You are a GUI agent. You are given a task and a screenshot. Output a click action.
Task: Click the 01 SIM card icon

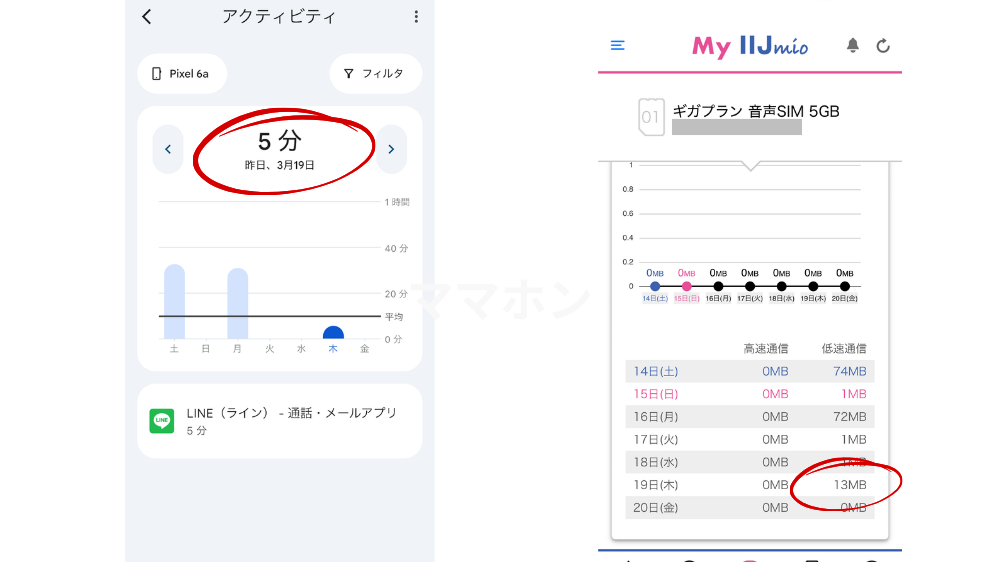pos(651,117)
